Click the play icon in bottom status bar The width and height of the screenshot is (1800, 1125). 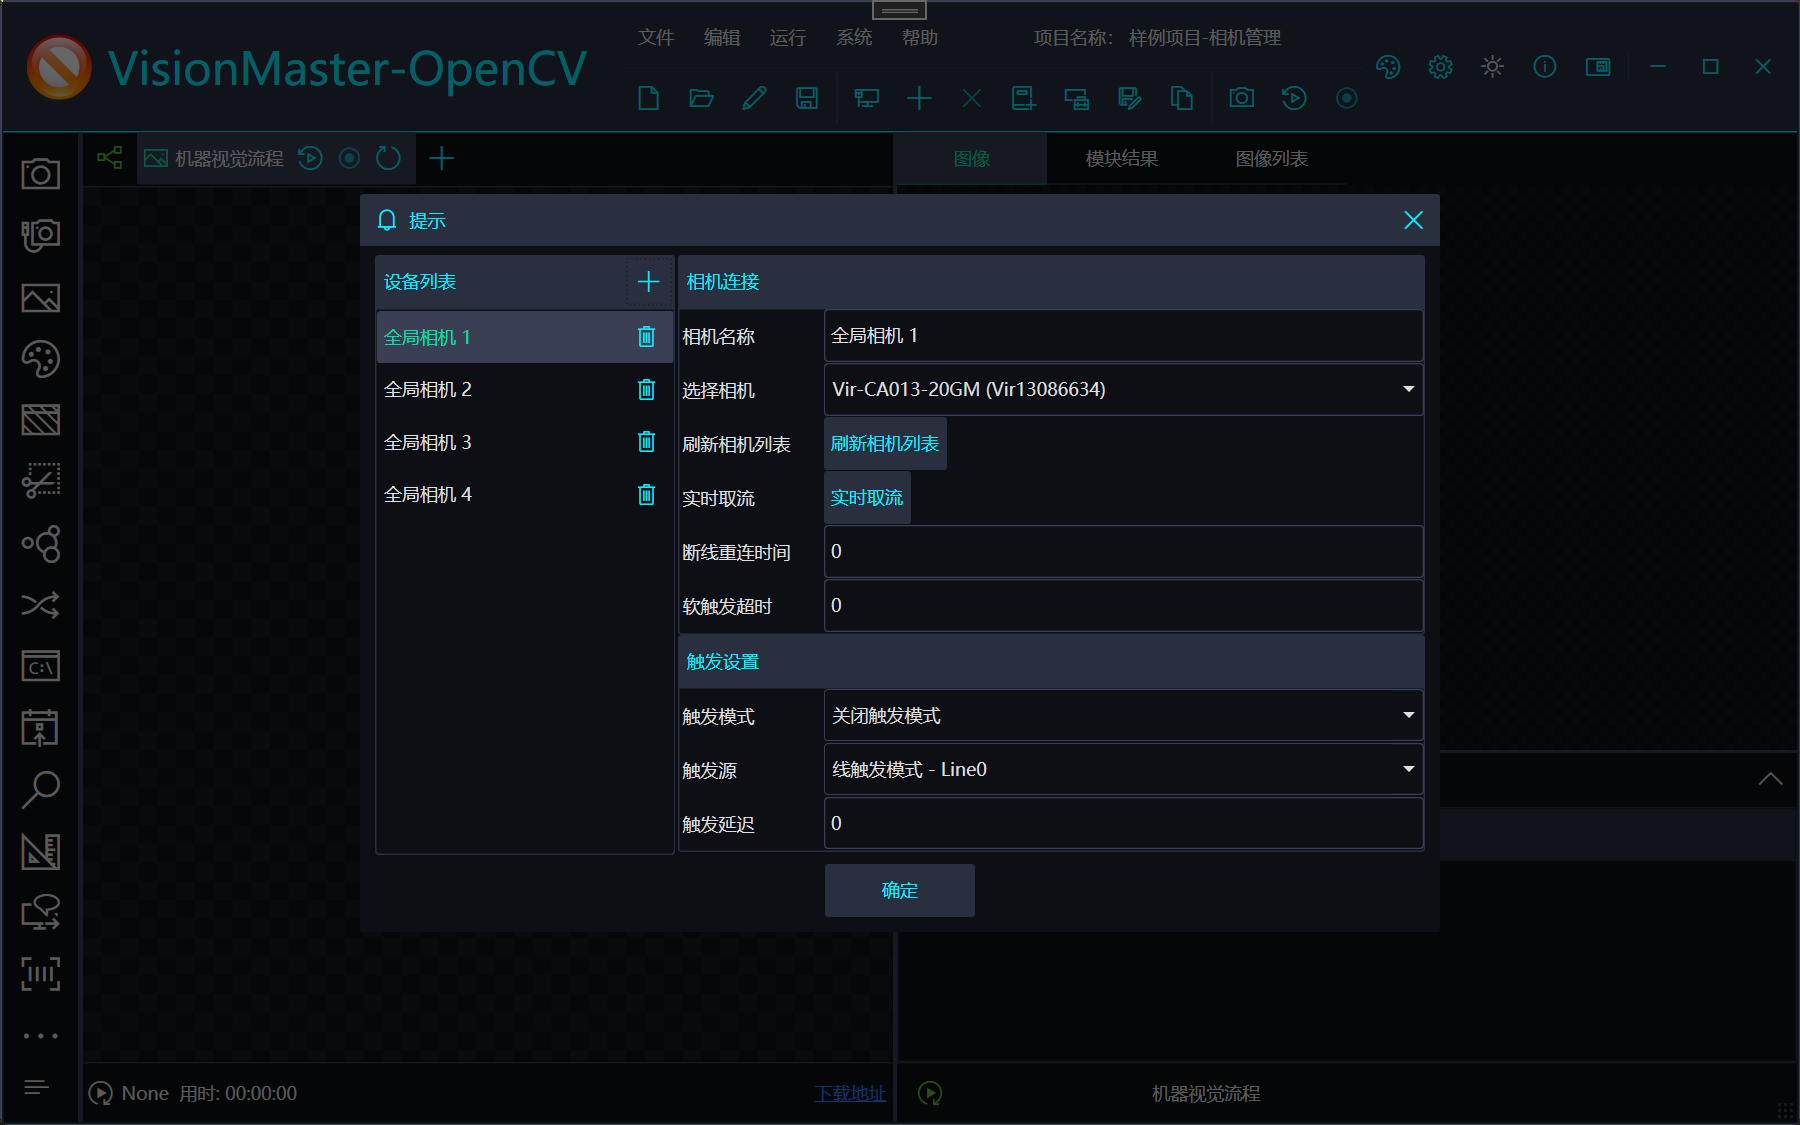coord(100,1093)
